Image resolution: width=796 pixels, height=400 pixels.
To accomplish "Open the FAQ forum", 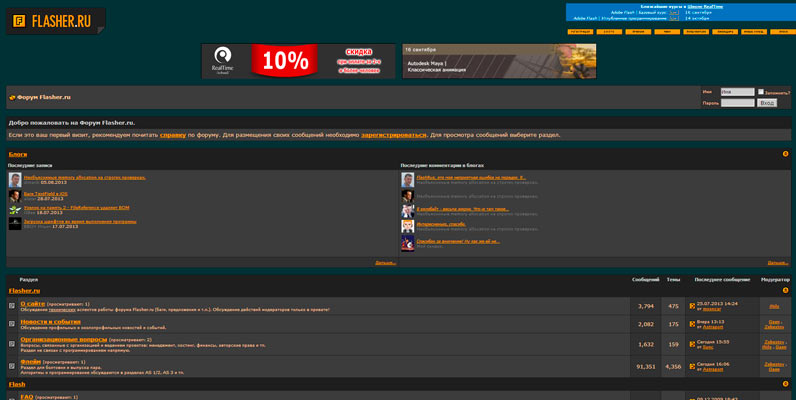I will pos(26,396).
